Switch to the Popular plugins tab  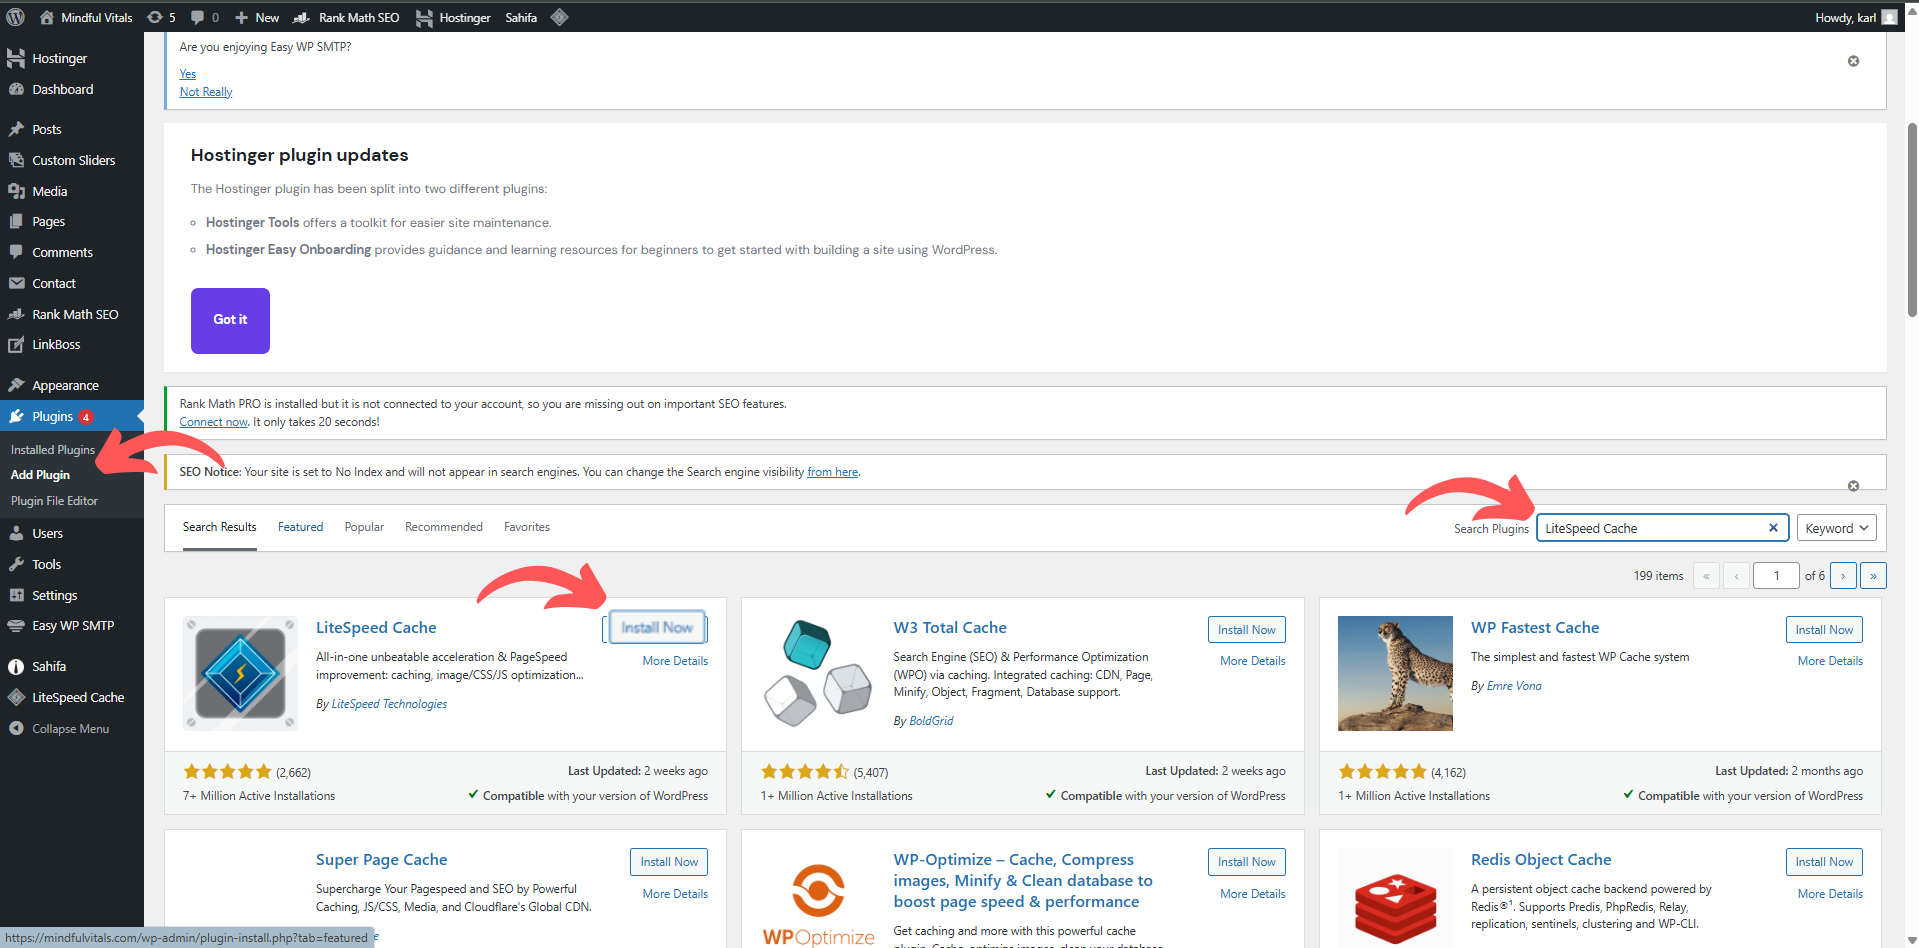pos(364,527)
